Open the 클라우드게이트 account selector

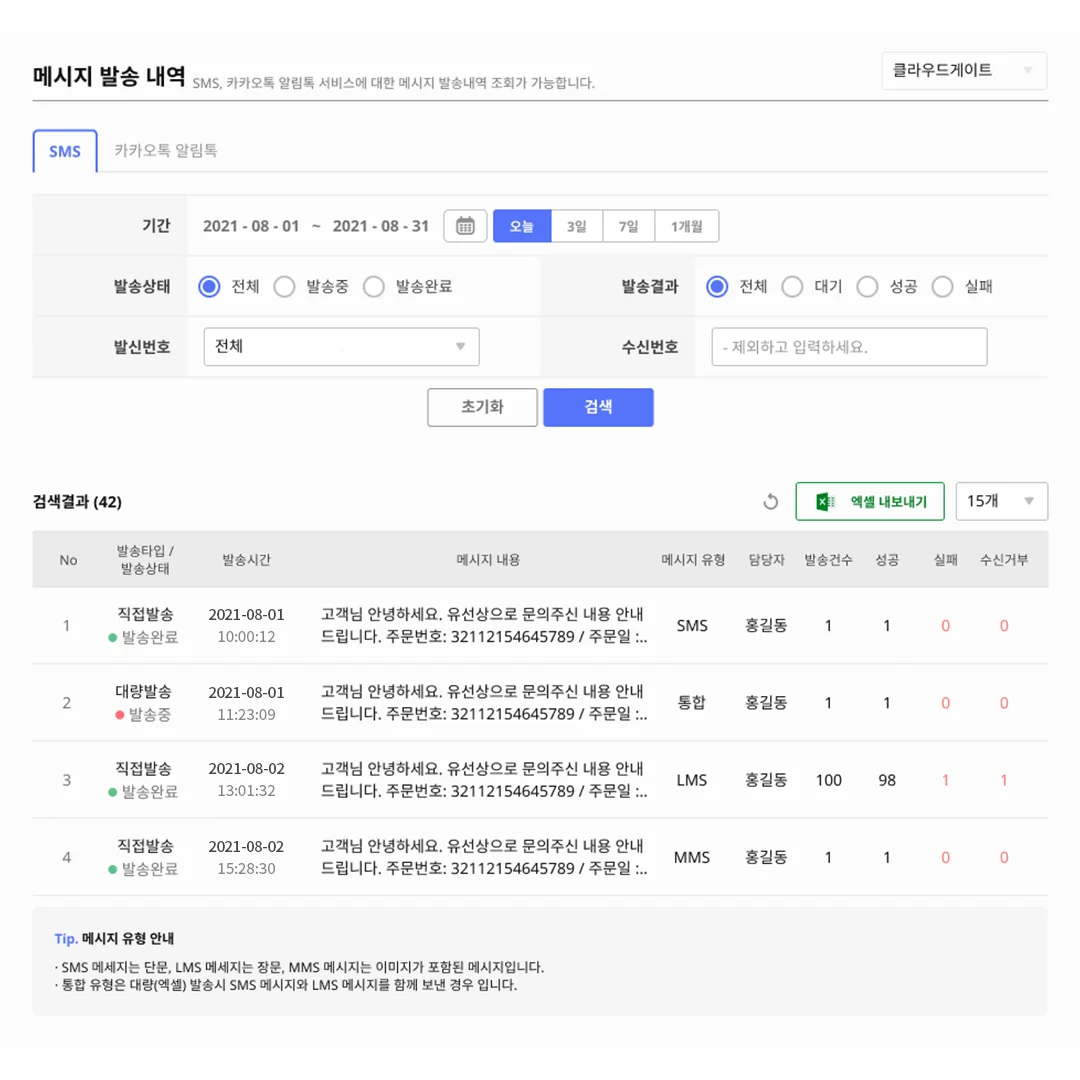963,70
